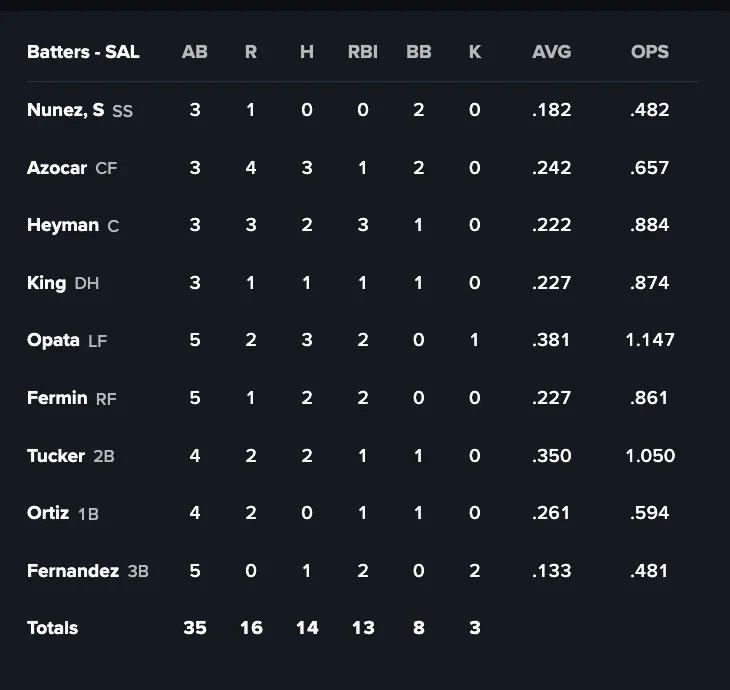Click the AVG column header
The height and width of the screenshot is (690, 730).
[551, 52]
